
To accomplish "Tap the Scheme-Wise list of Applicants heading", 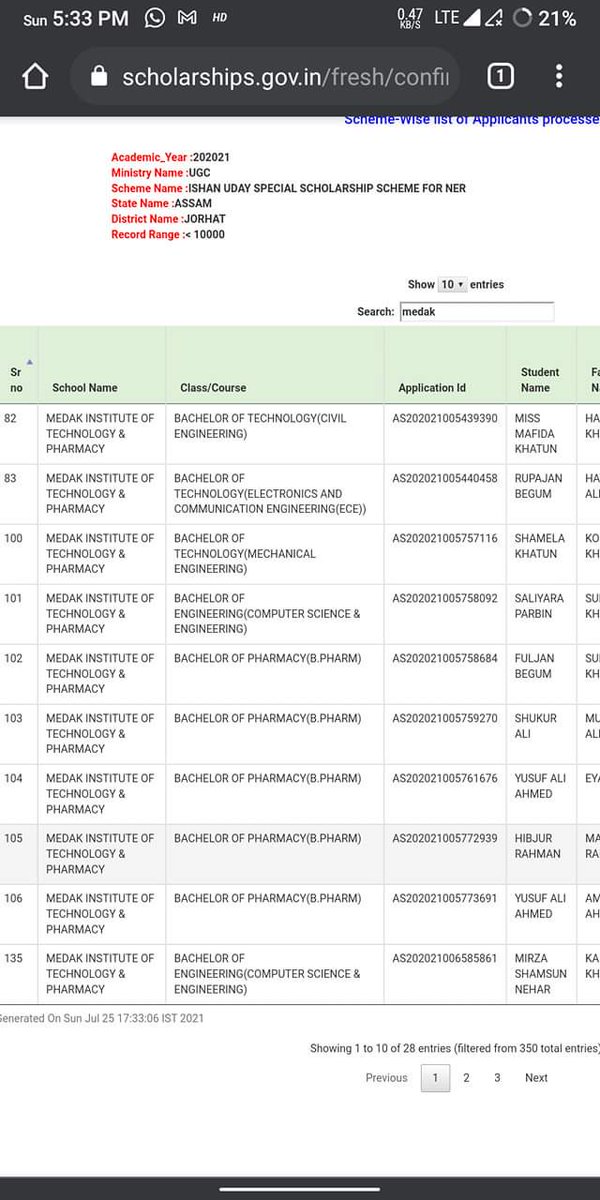I will click(x=471, y=120).
